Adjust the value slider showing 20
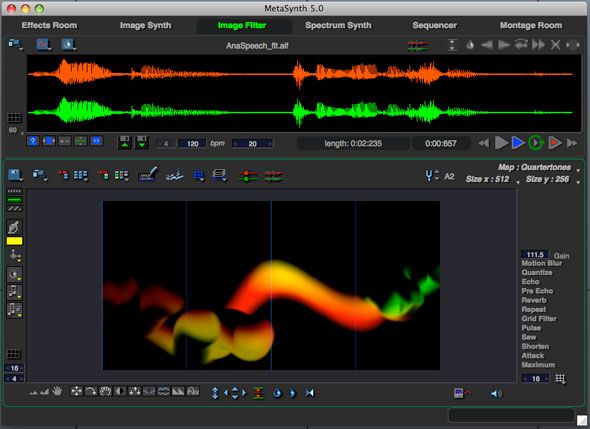 point(252,143)
